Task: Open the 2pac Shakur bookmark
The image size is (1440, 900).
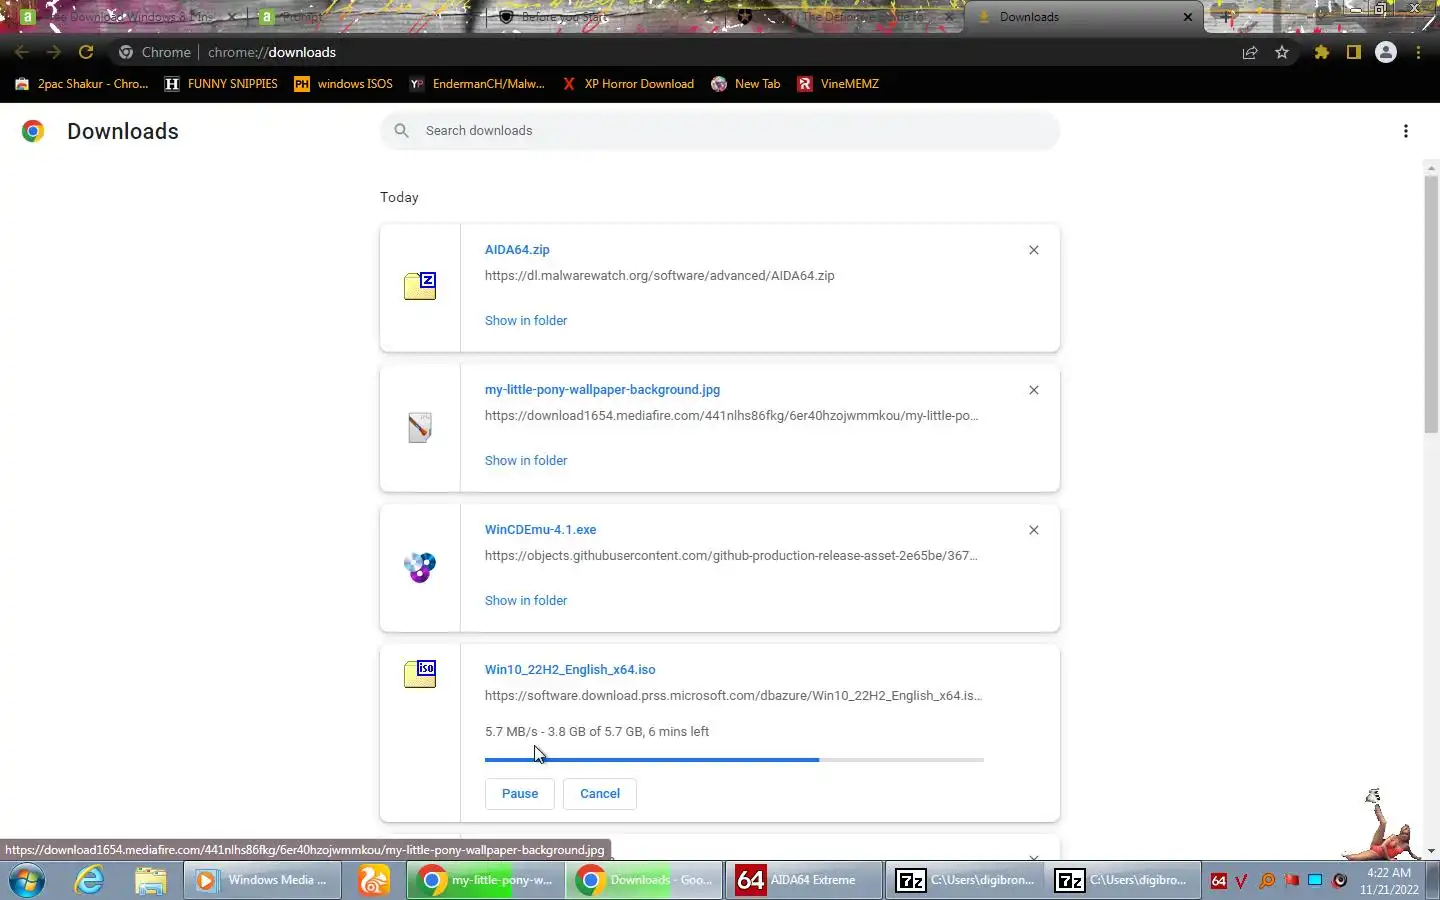Action: pyautogui.click(x=82, y=84)
